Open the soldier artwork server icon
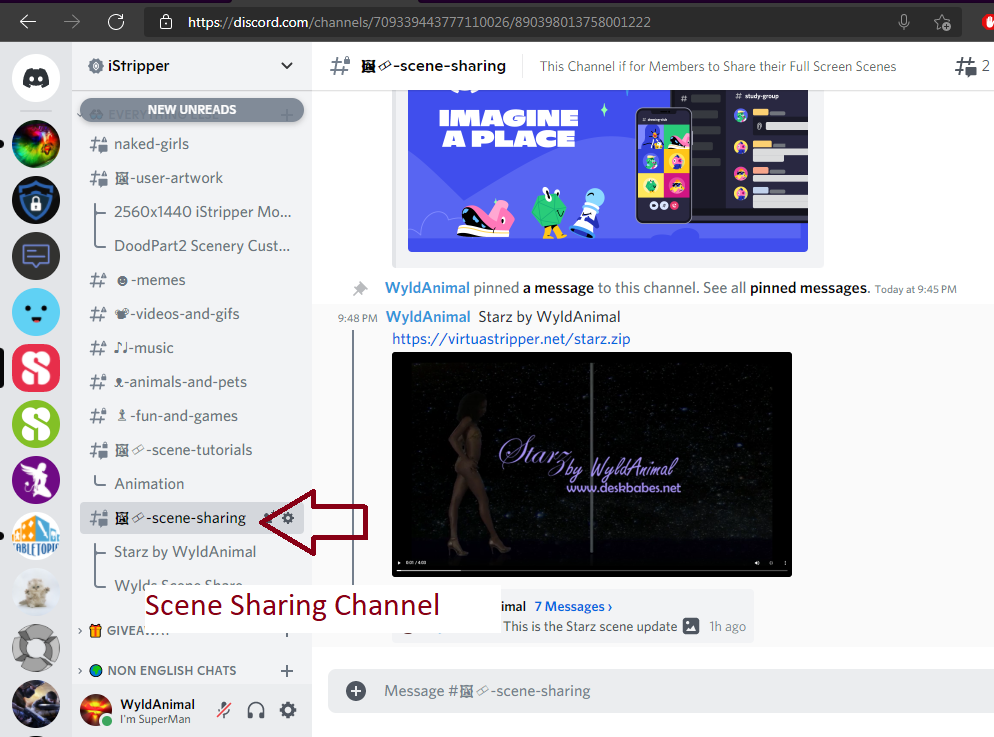This screenshot has height=737, width=994. coord(36,704)
